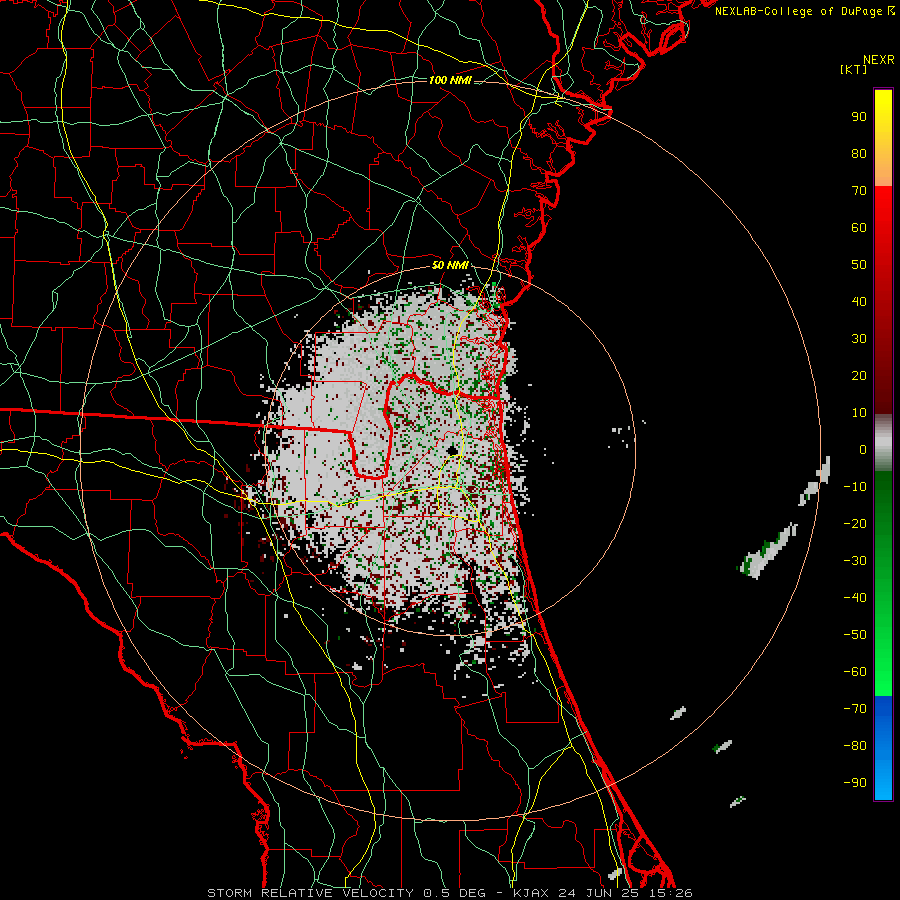Click the -60 value on the velocity scale
Viewport: 900px width, 900px height.
tap(855, 672)
